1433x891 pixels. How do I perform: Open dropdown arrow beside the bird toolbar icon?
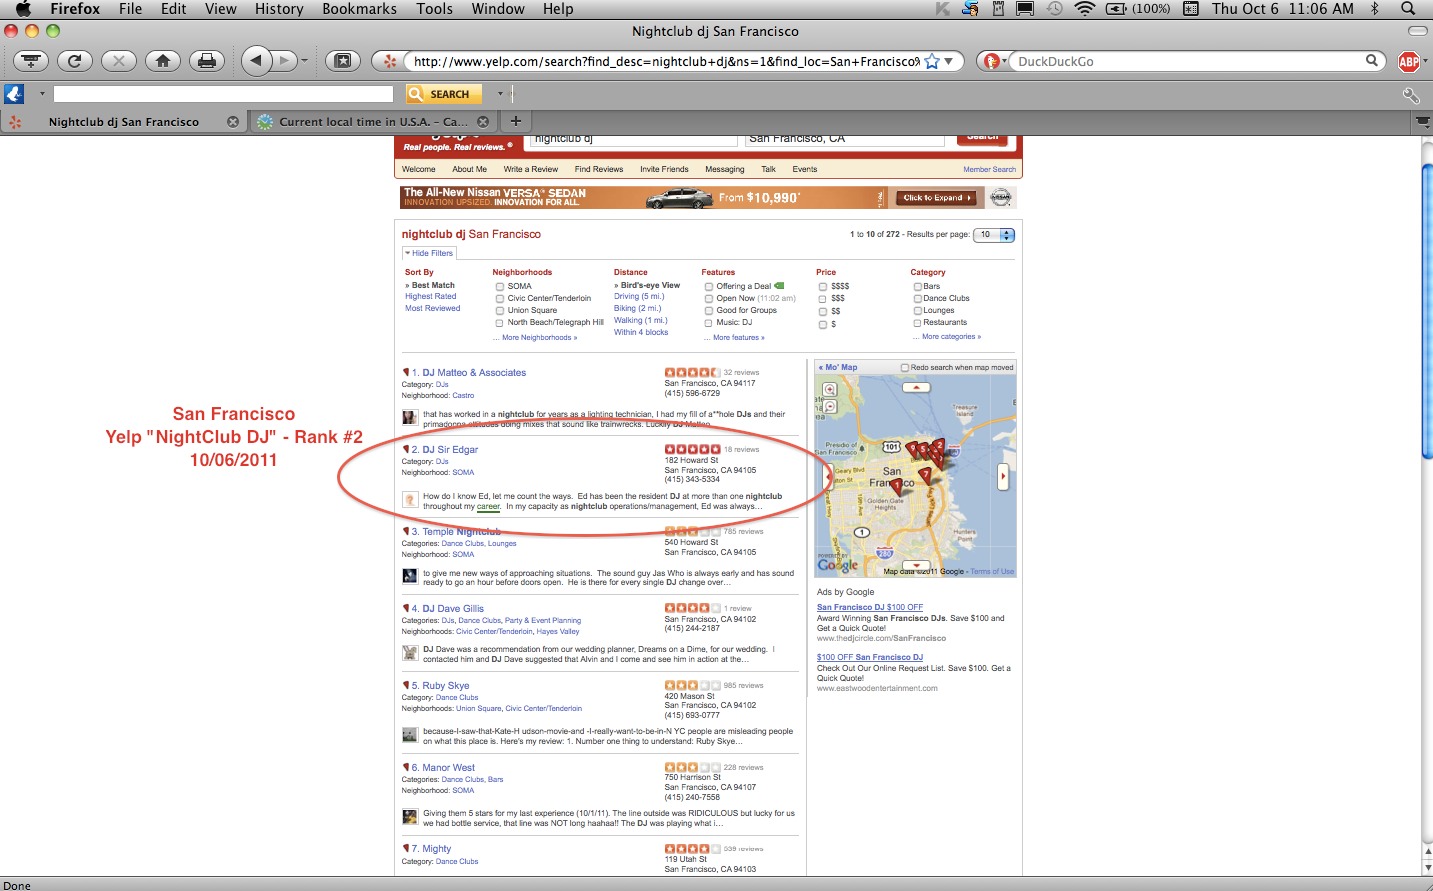(42, 94)
